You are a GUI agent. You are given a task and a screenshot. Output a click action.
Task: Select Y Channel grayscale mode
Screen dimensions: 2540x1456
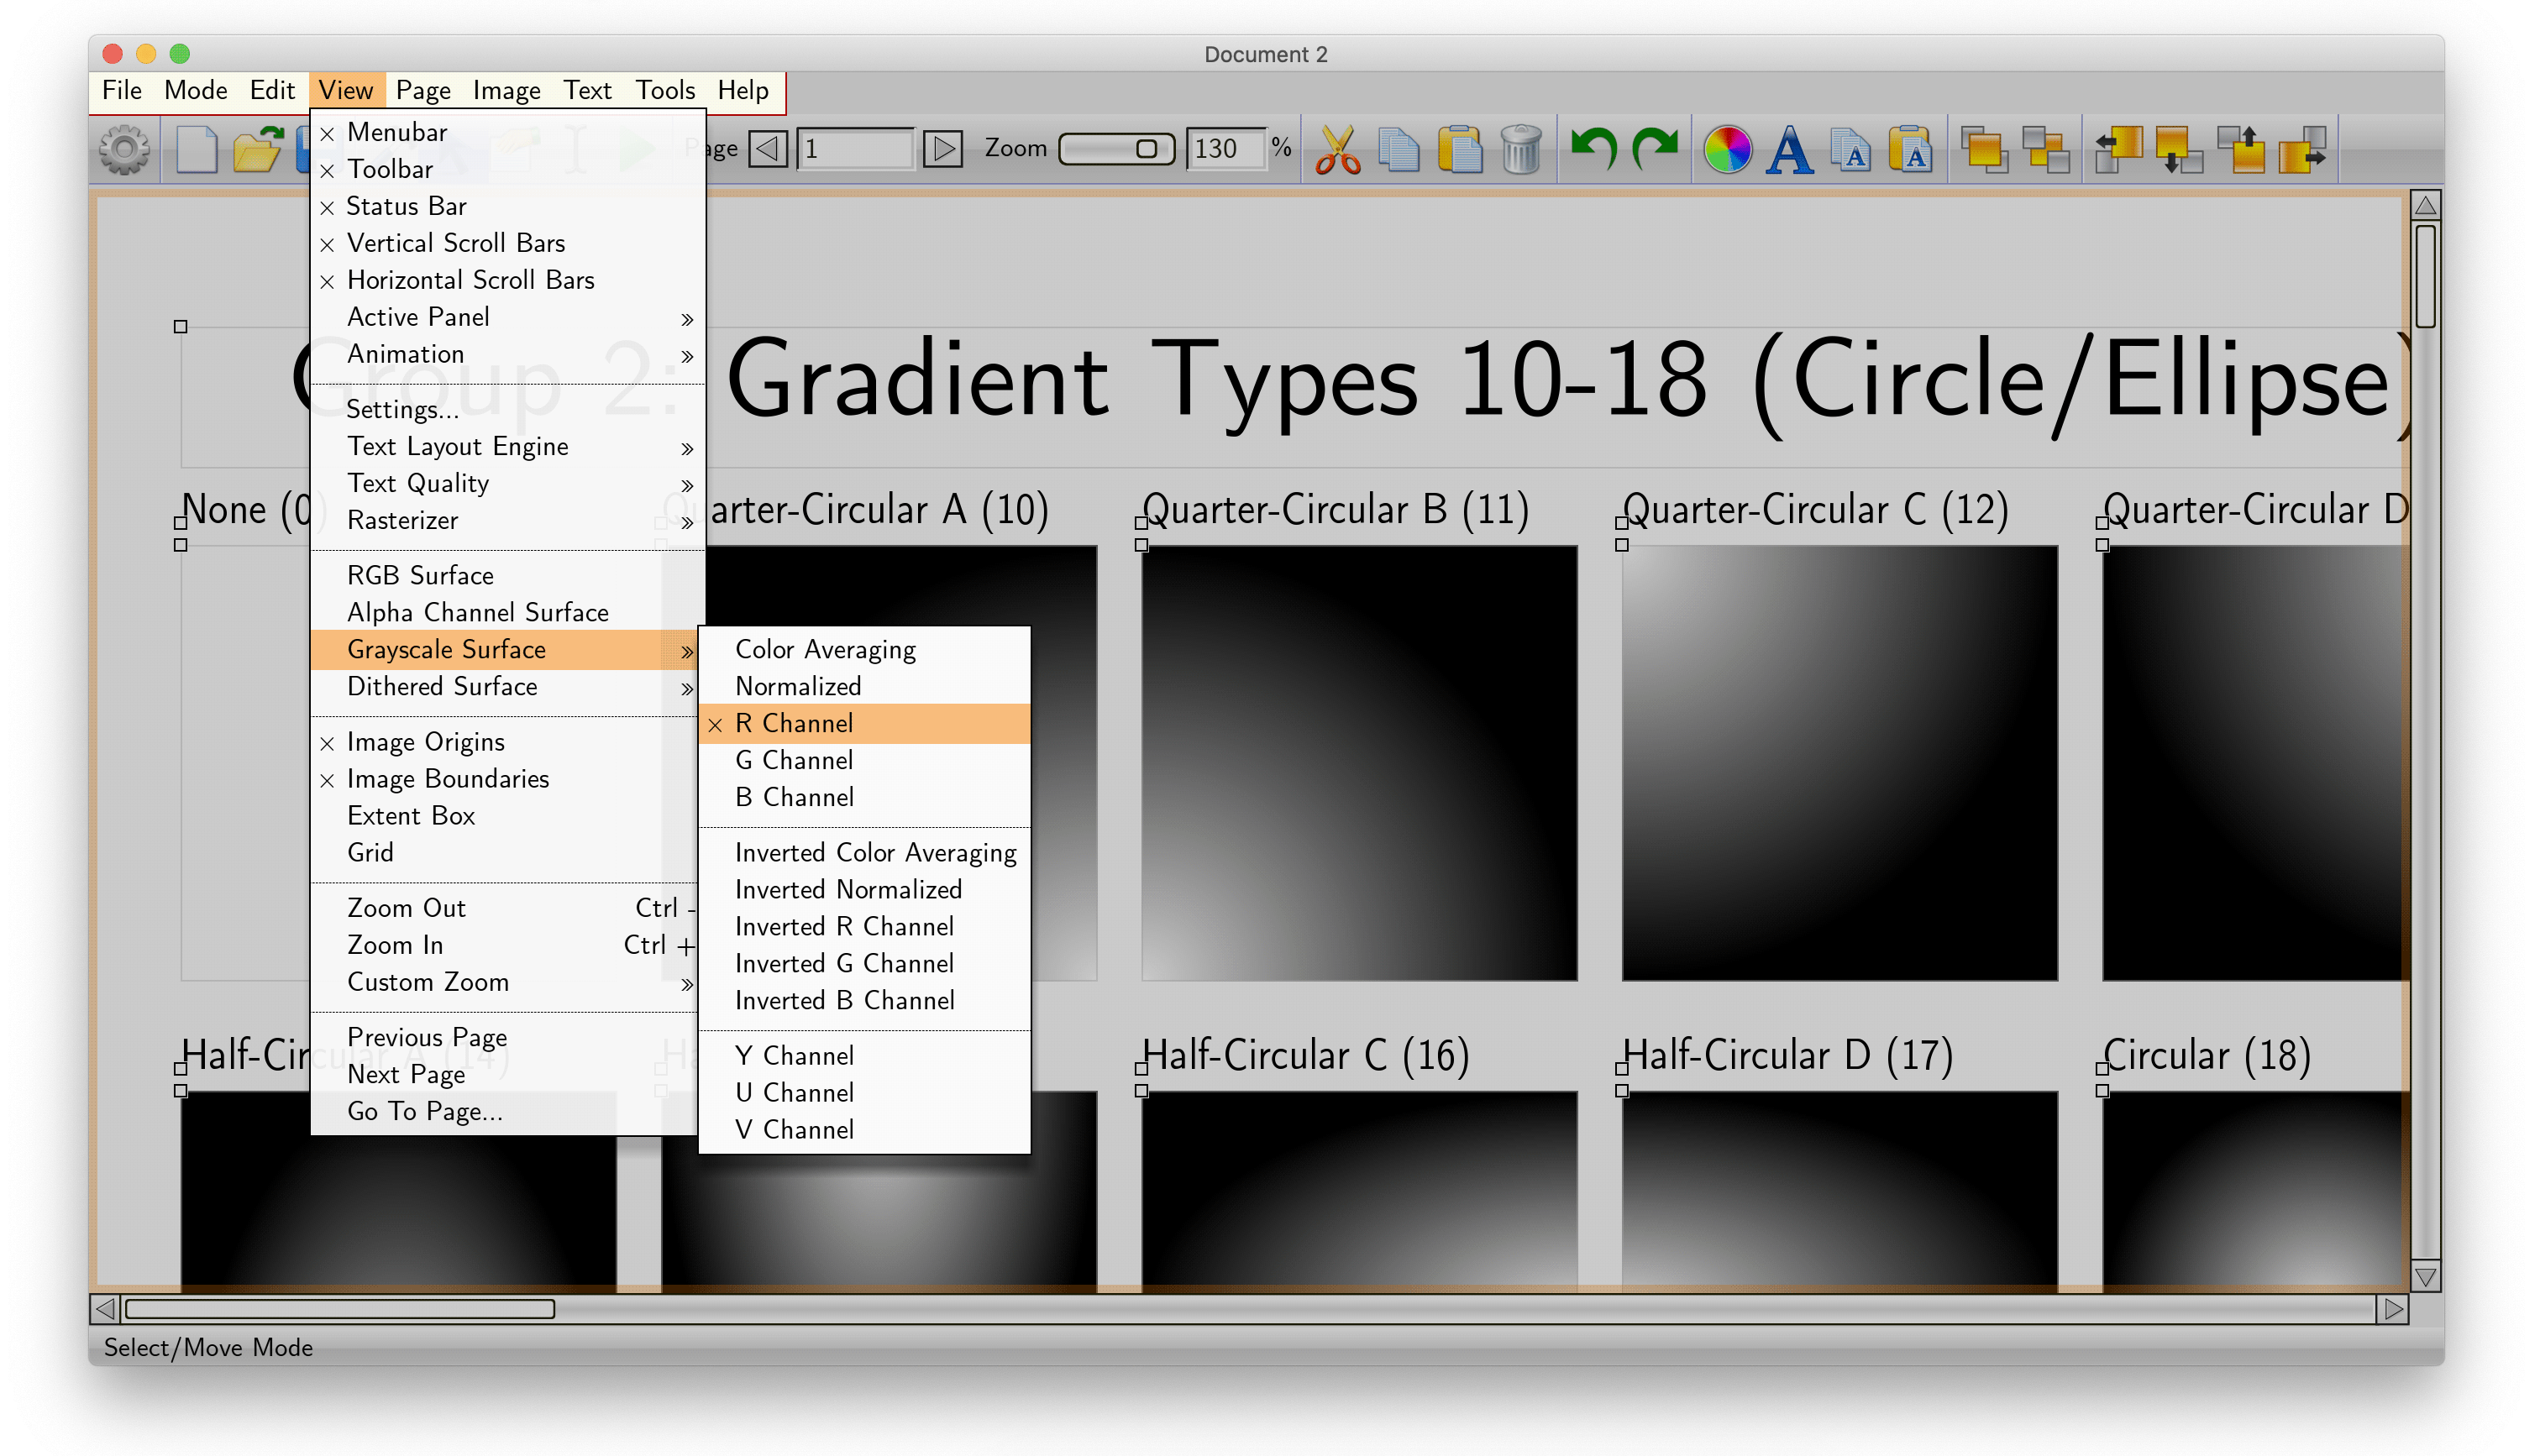865,1056
